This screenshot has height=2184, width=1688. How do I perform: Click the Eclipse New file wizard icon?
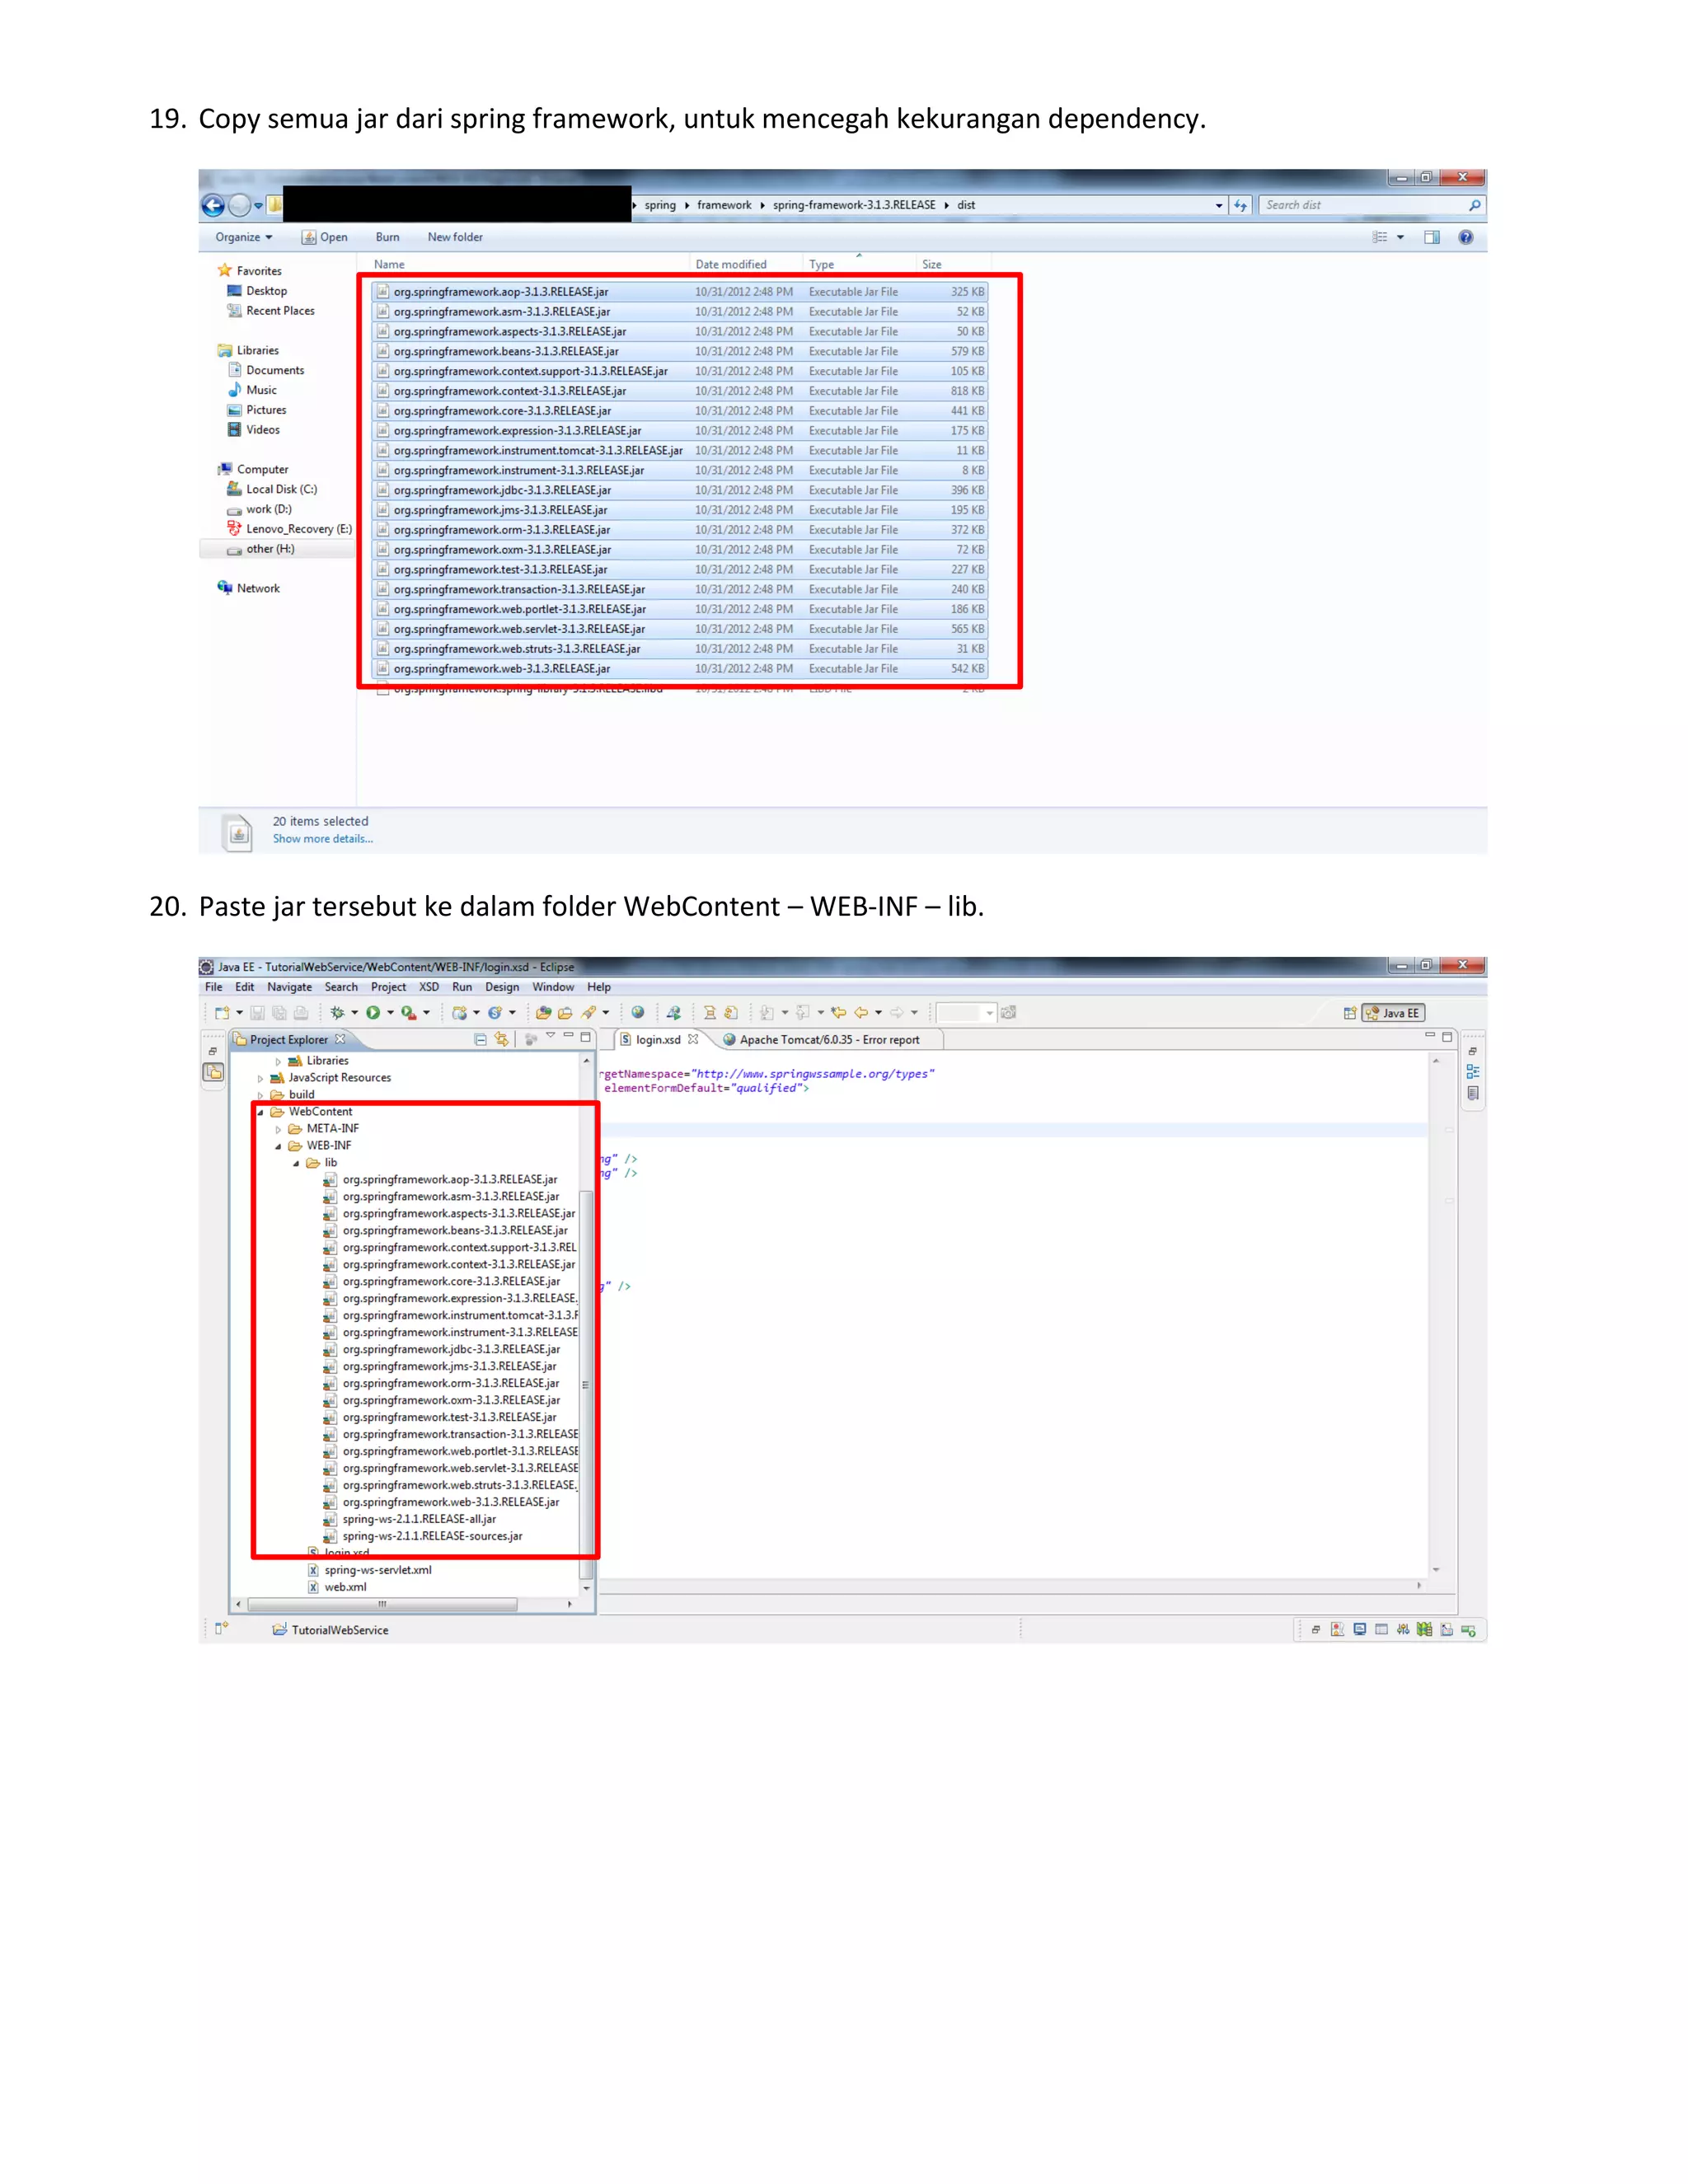point(222,1013)
